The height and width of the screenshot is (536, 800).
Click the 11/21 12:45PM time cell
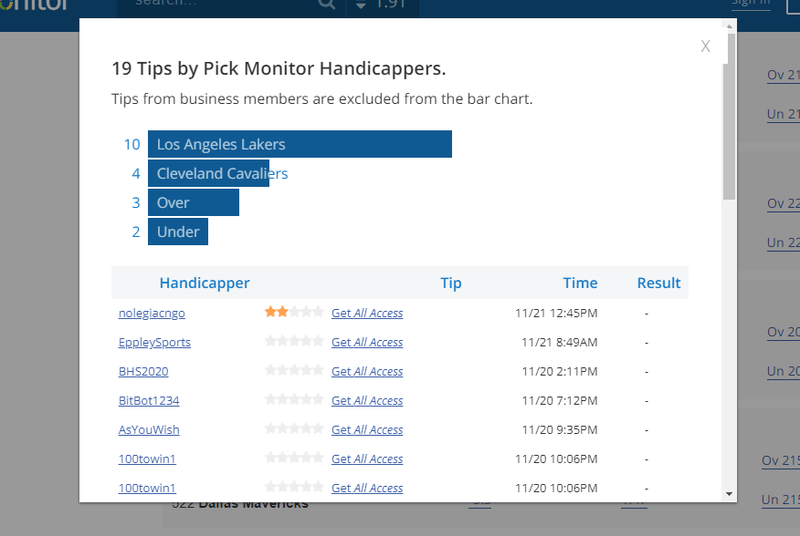[556, 313]
